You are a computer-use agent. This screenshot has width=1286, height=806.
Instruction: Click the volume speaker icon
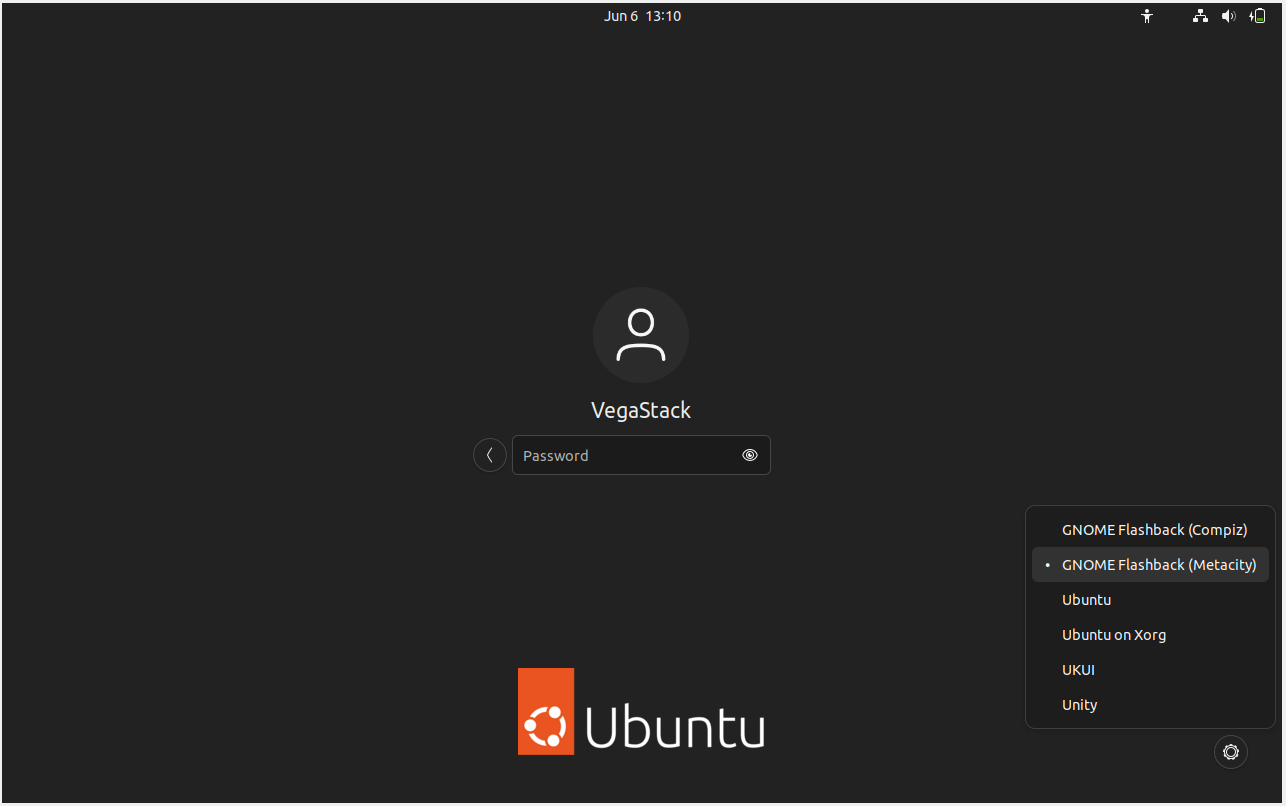click(x=1229, y=16)
